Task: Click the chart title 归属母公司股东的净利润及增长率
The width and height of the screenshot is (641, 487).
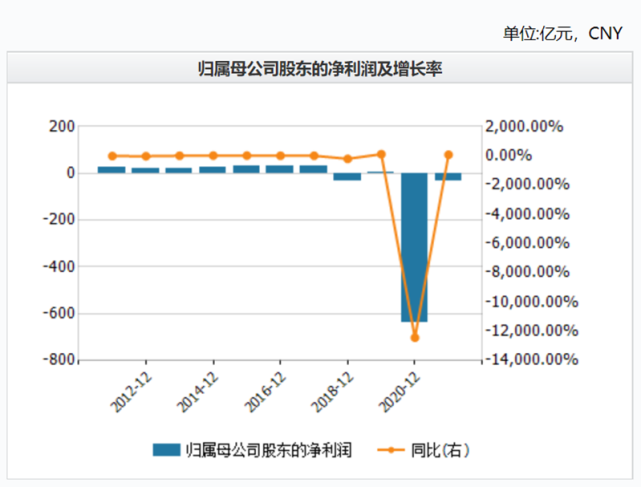Action: point(320,69)
